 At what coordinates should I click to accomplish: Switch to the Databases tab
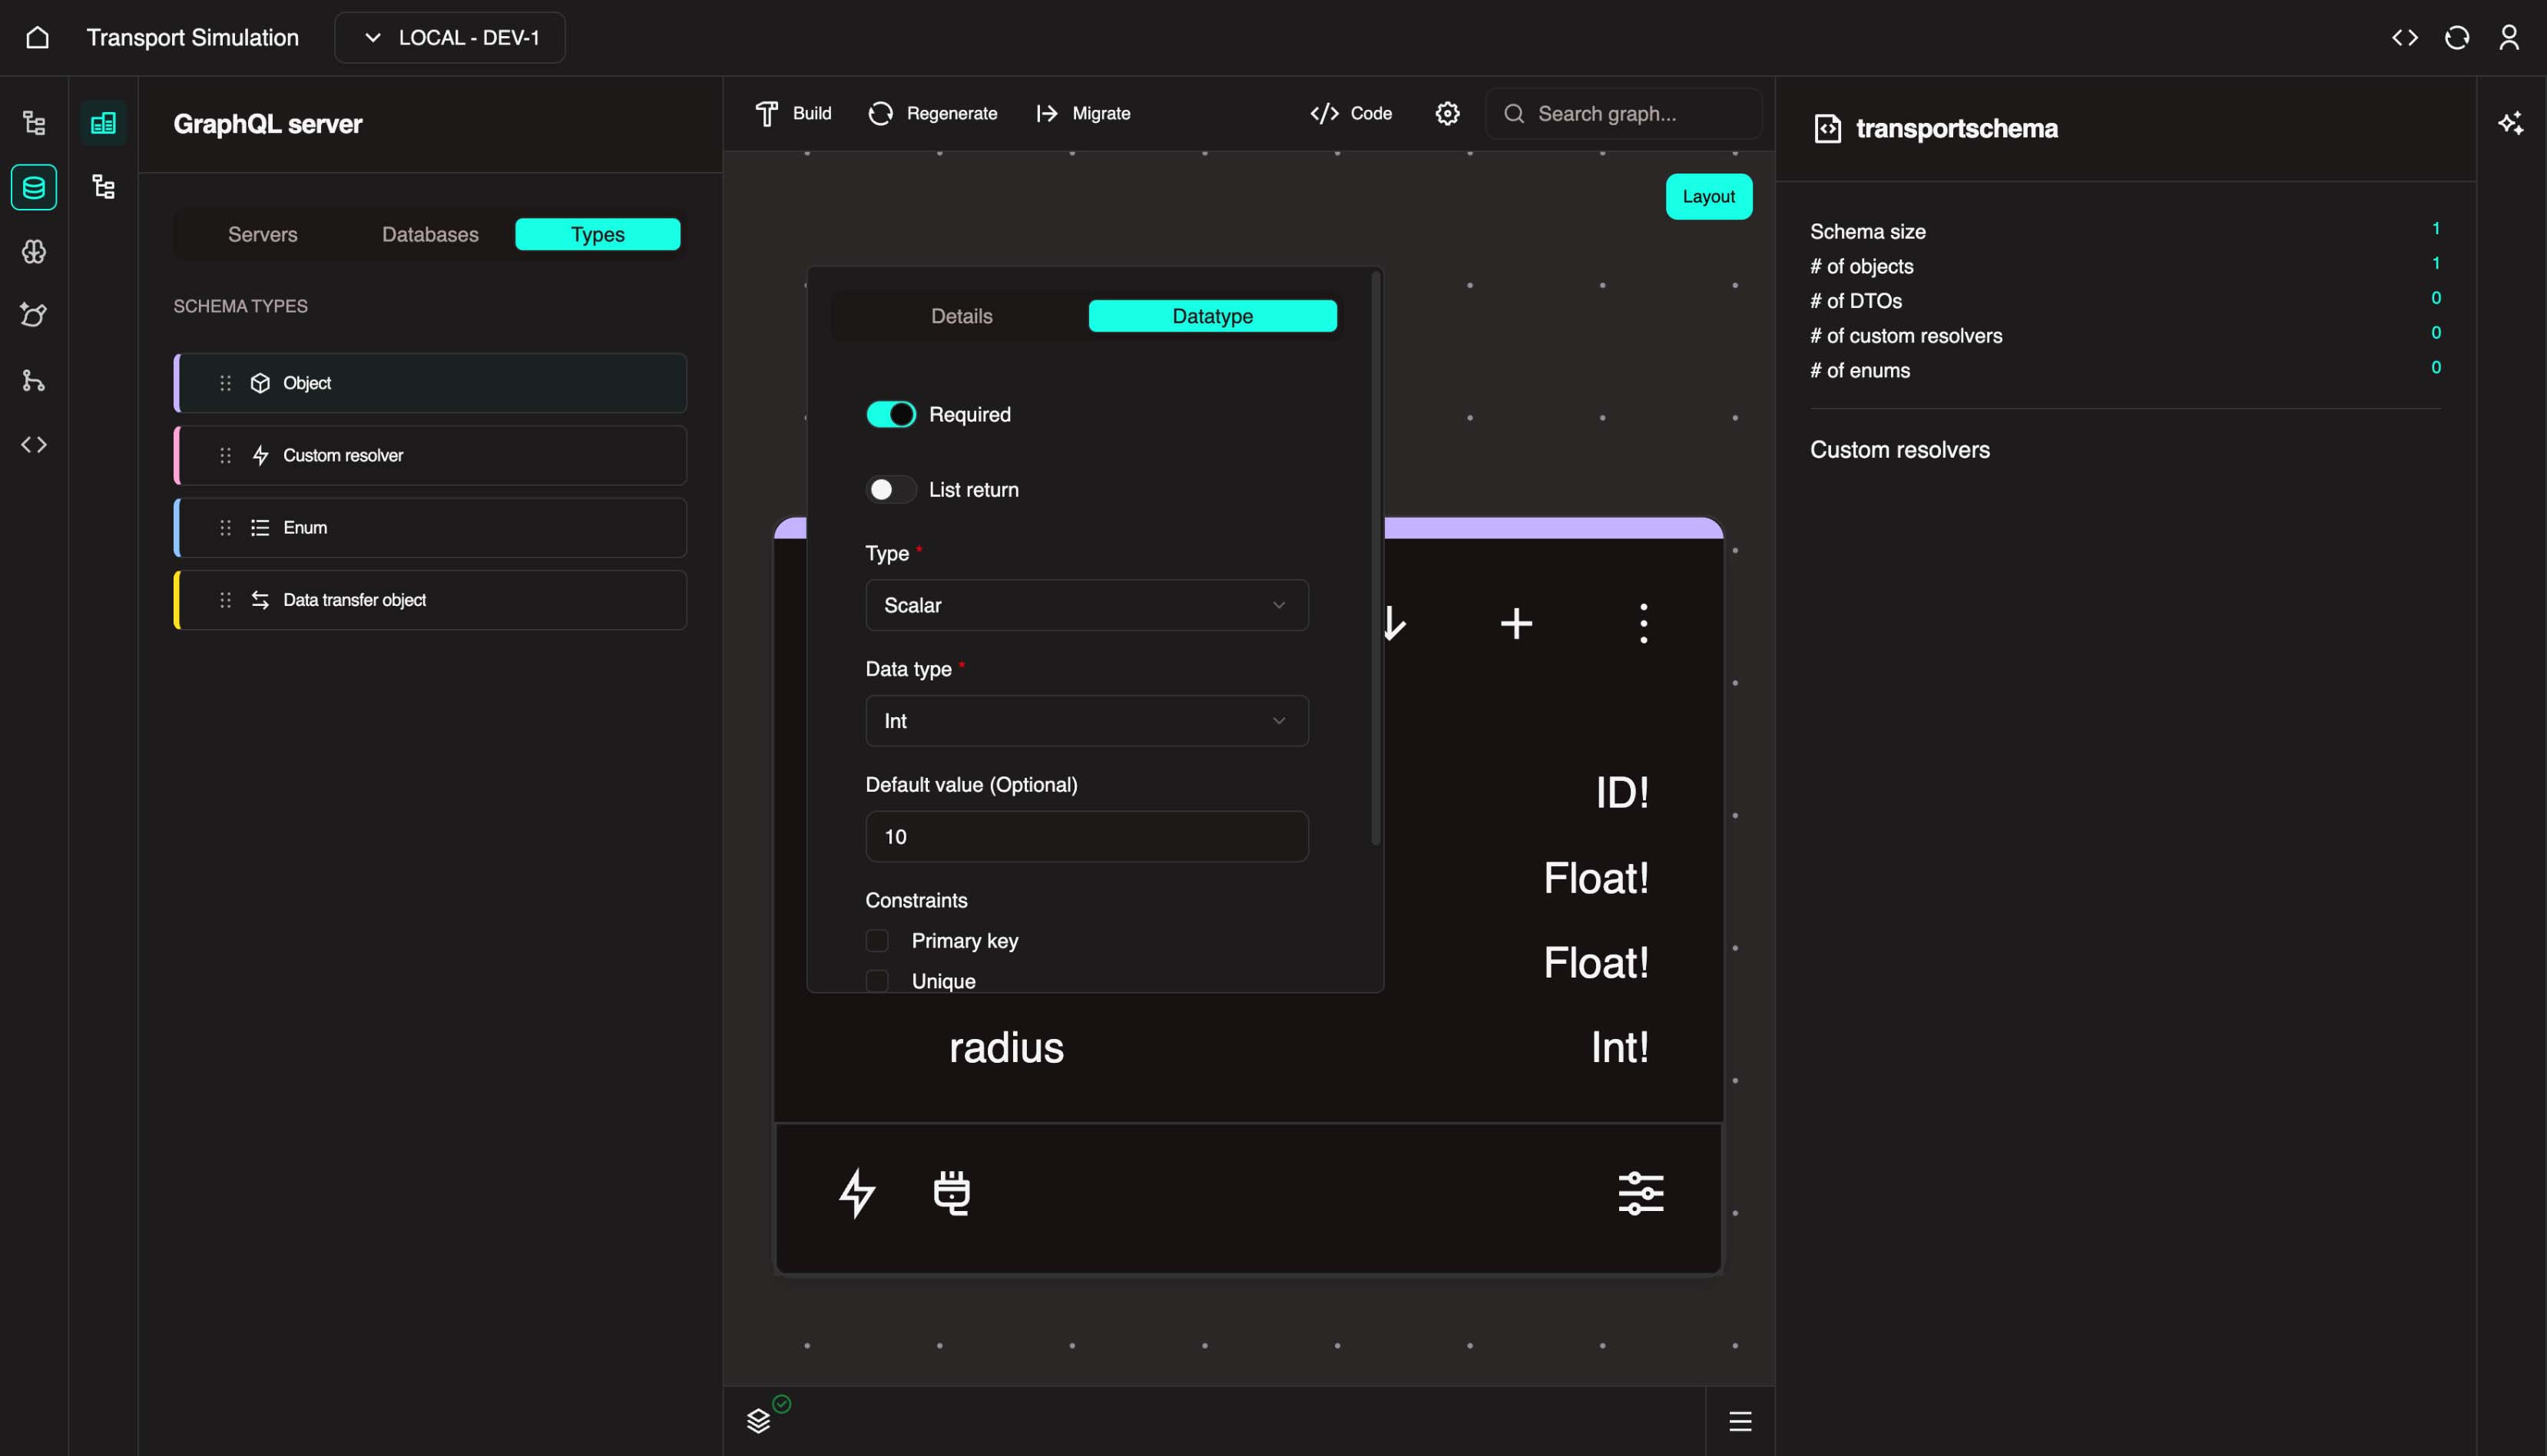point(430,234)
